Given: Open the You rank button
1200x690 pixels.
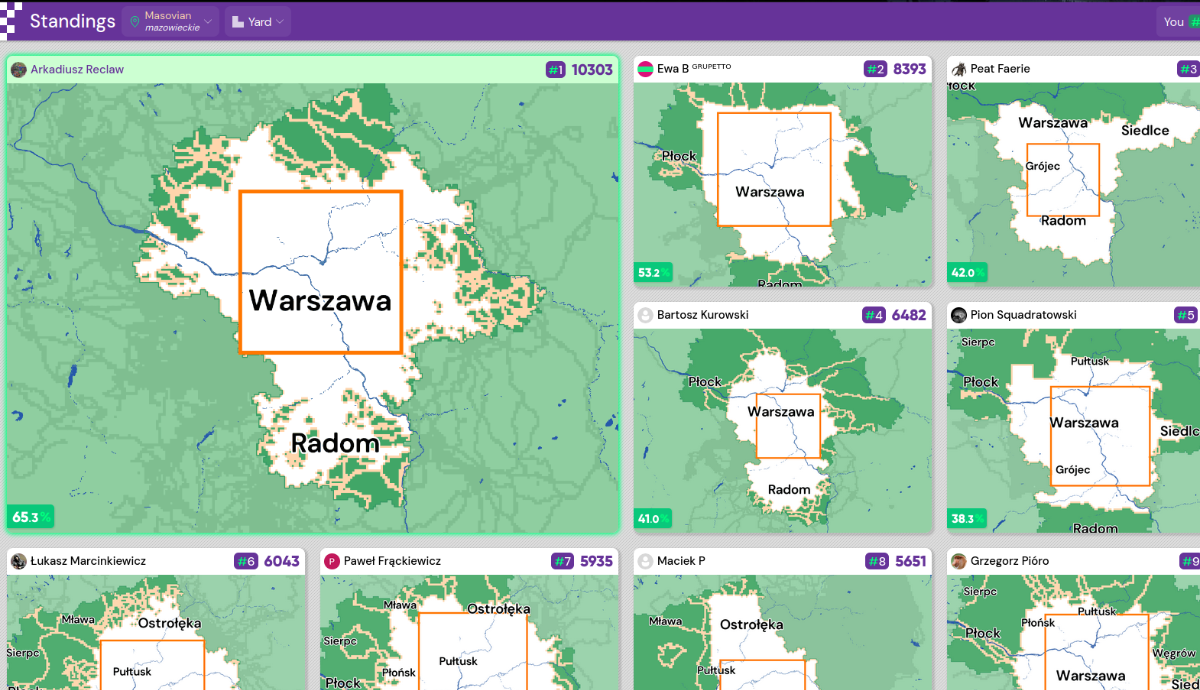Looking at the screenshot, I should (x=1178, y=21).
